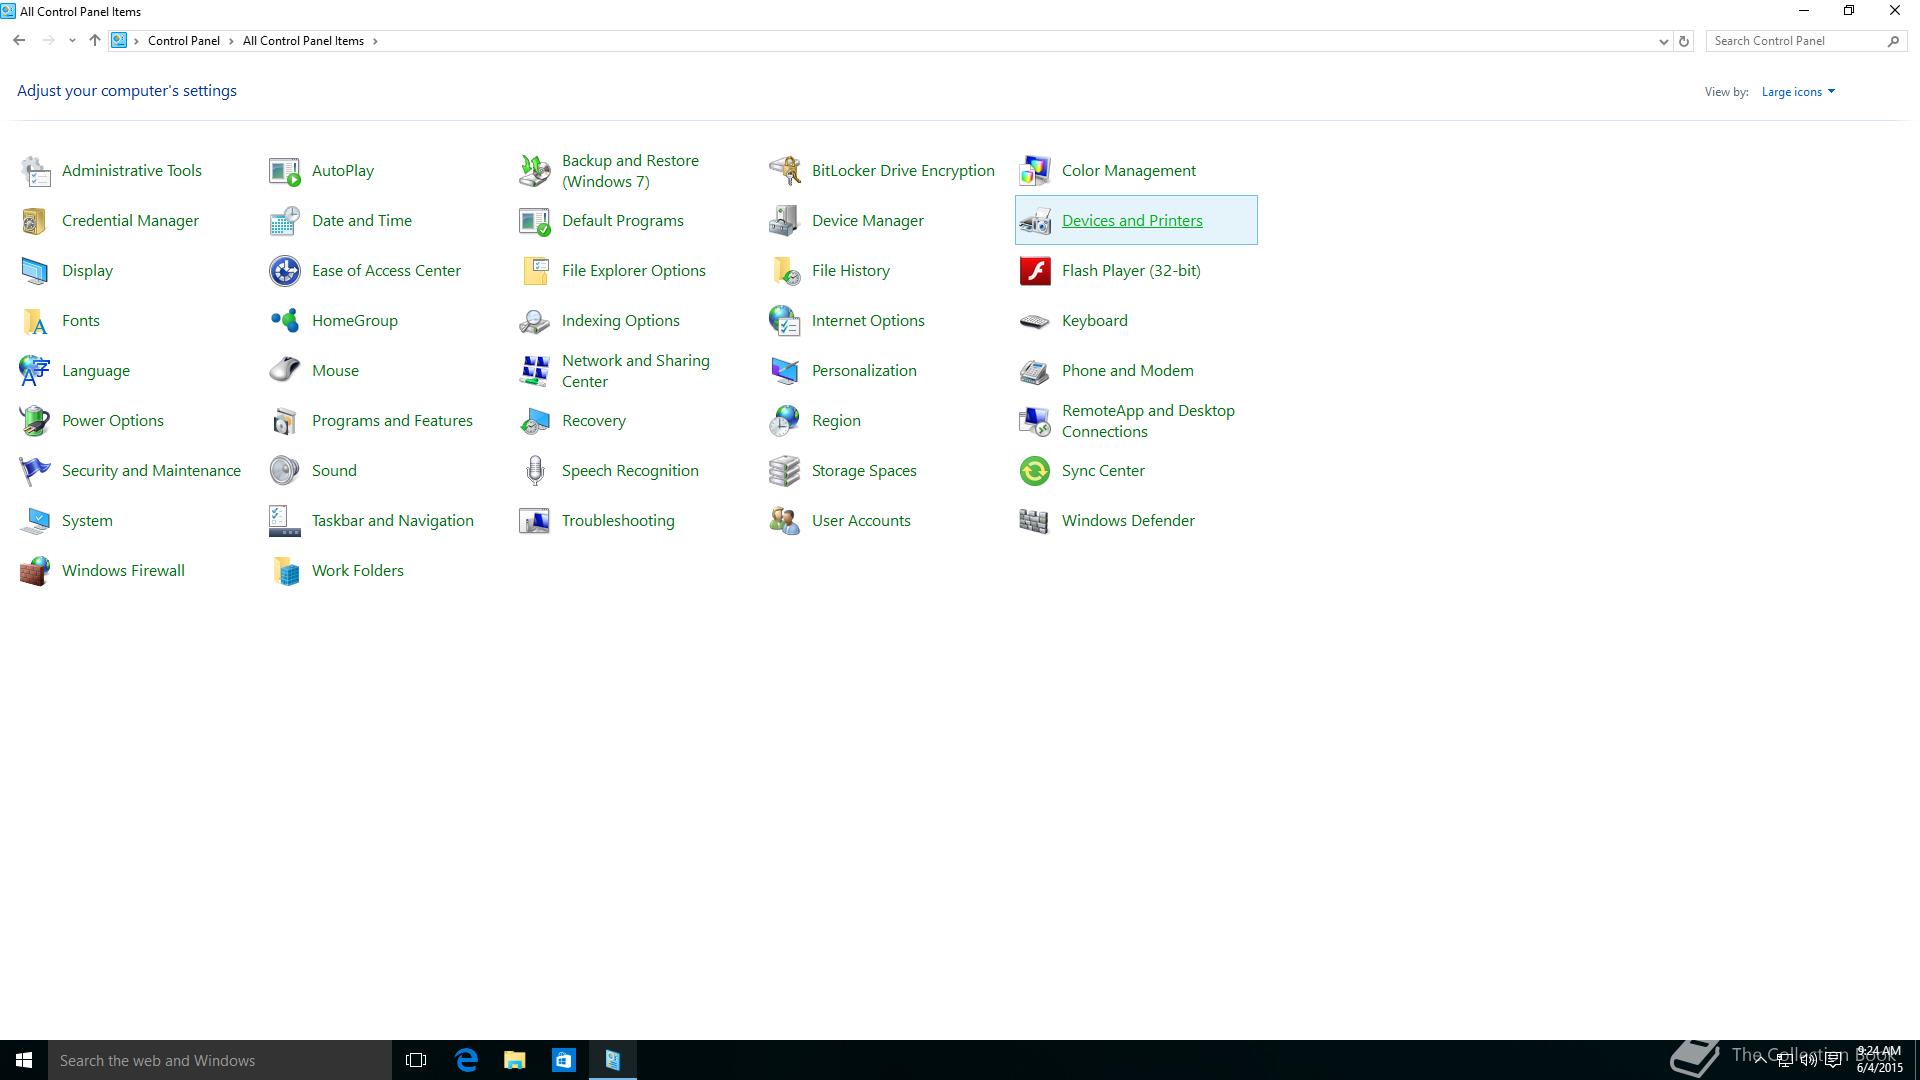
Task: Open the Personalization link
Action: click(x=864, y=371)
